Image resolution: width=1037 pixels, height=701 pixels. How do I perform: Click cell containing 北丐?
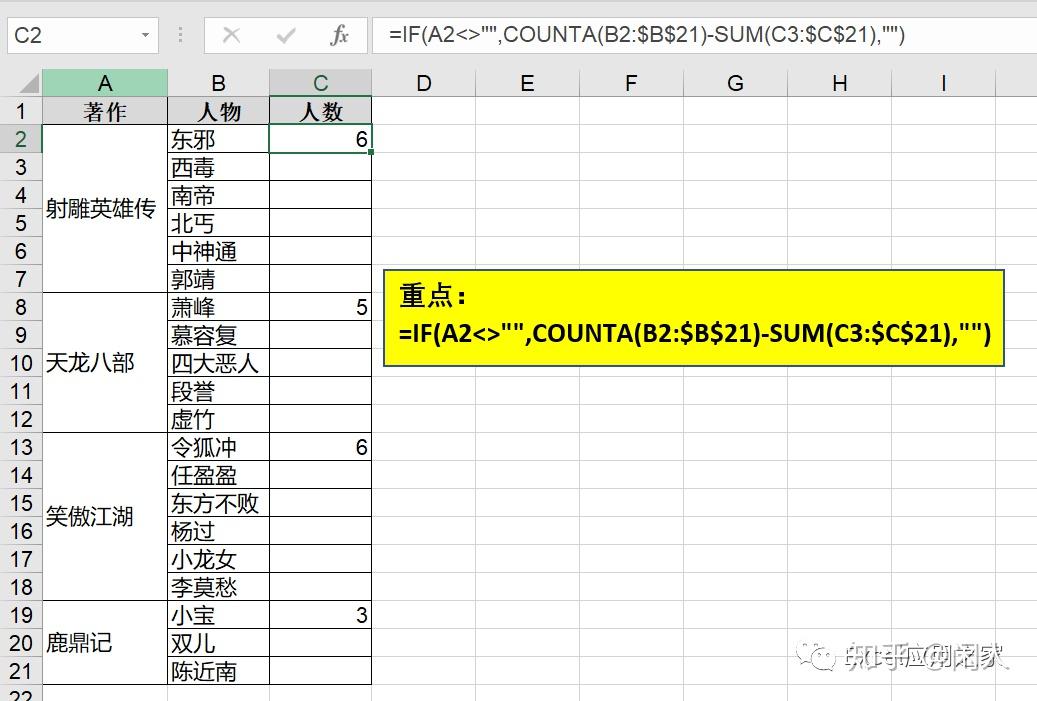[218, 223]
